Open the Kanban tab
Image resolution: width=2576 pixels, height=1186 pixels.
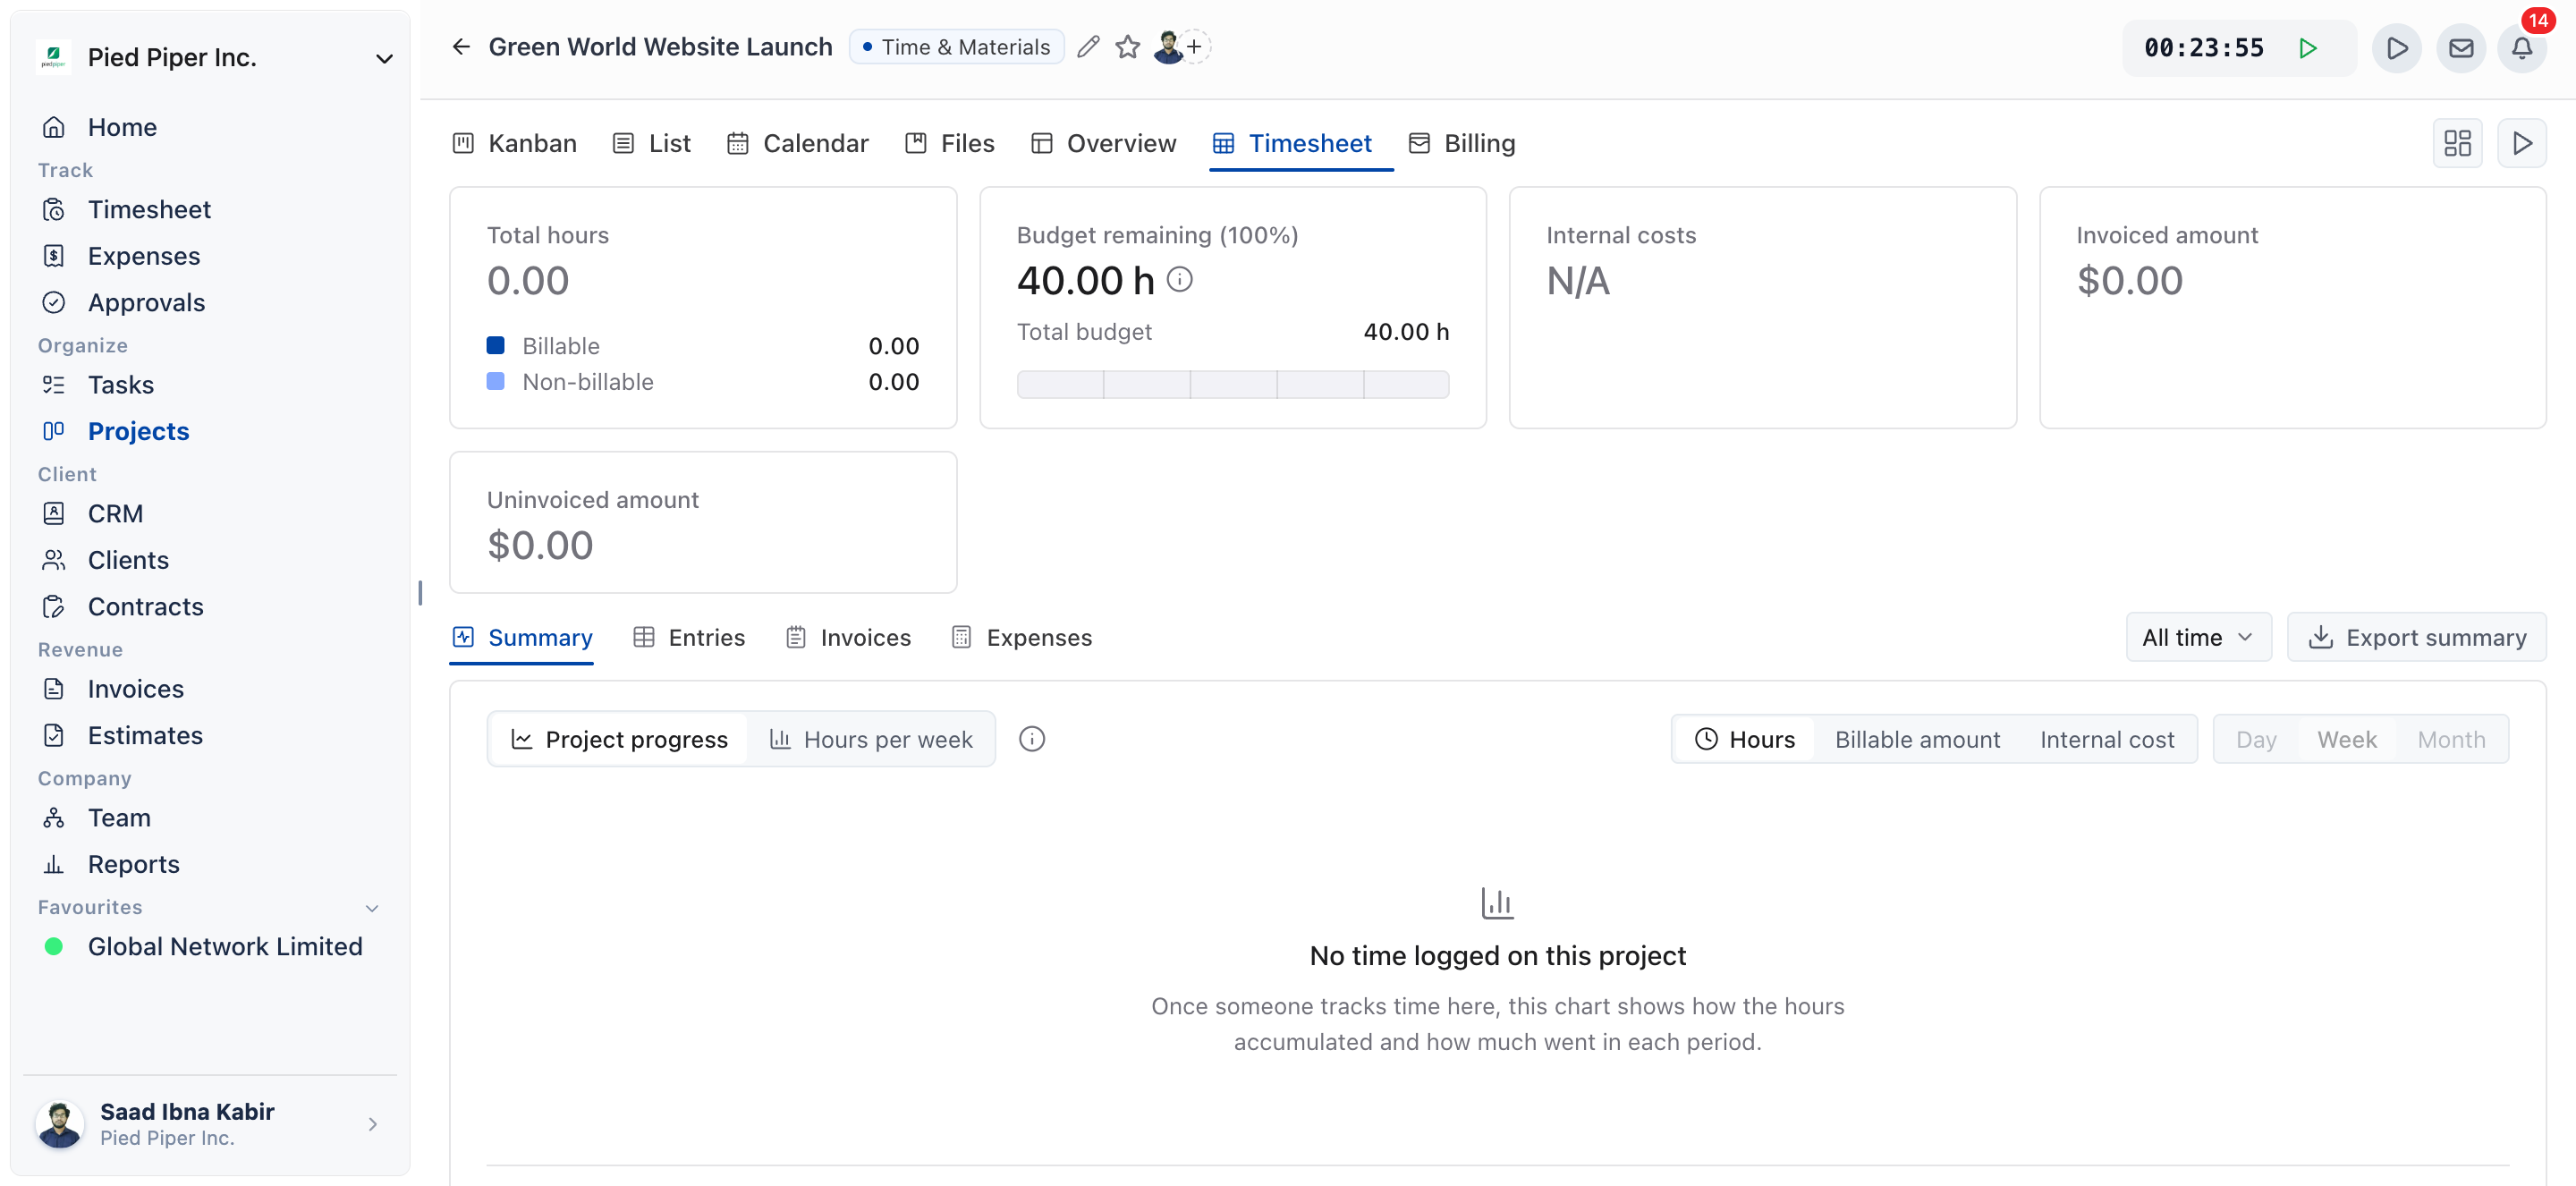(x=514, y=143)
